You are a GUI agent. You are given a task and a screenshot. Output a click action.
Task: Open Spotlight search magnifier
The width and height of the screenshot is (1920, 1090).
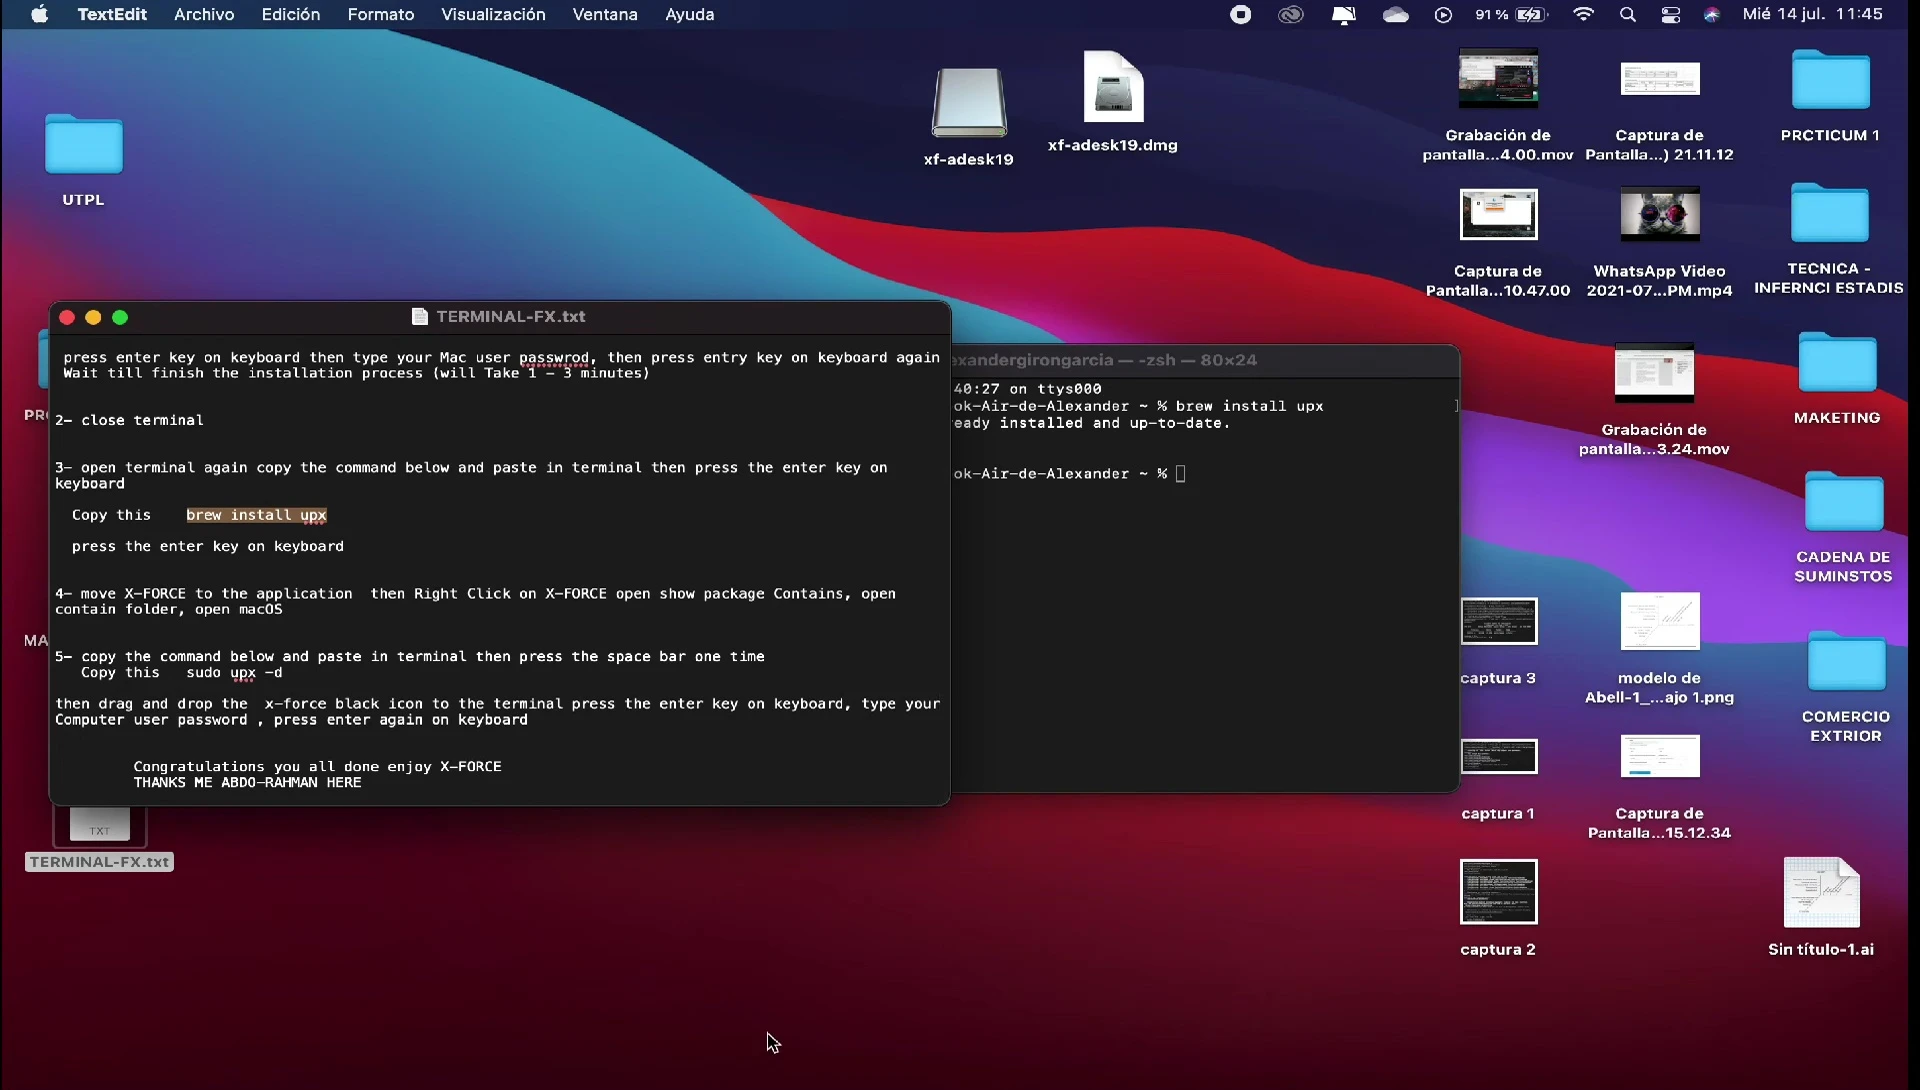tap(1628, 14)
